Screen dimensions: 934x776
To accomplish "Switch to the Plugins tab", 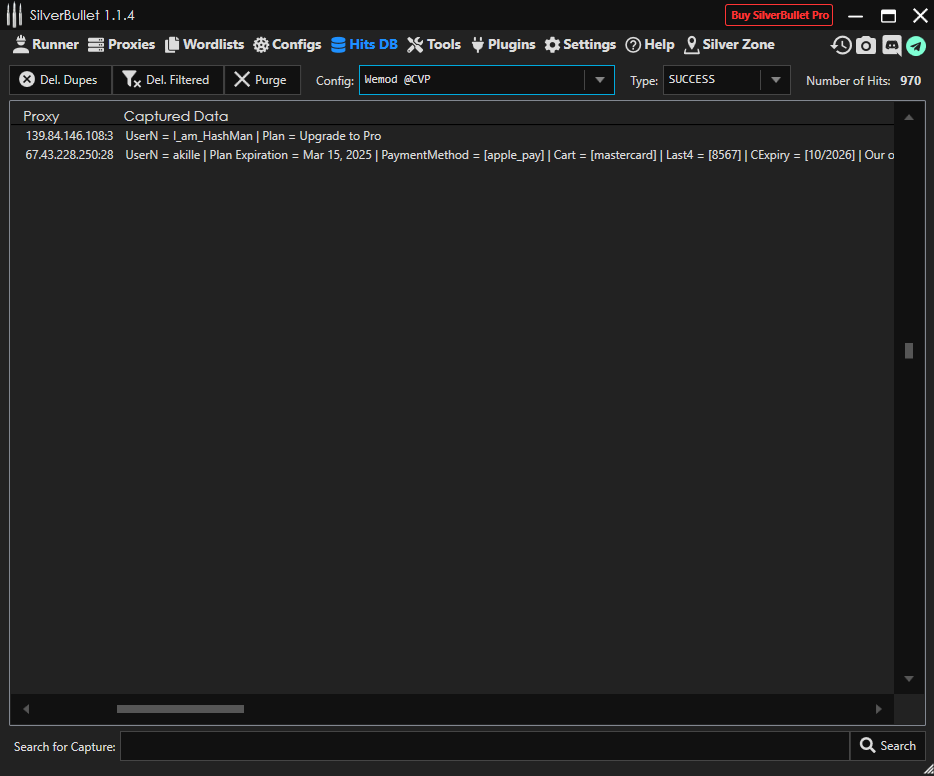I will coord(503,45).
